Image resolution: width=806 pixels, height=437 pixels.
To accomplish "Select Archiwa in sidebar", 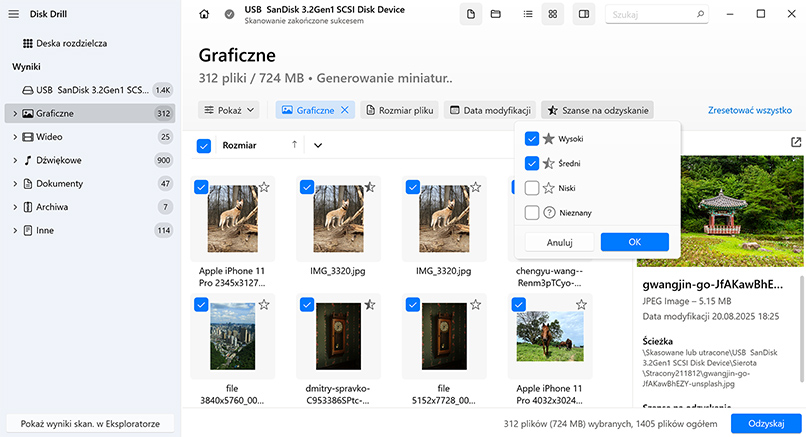I will (90, 207).
